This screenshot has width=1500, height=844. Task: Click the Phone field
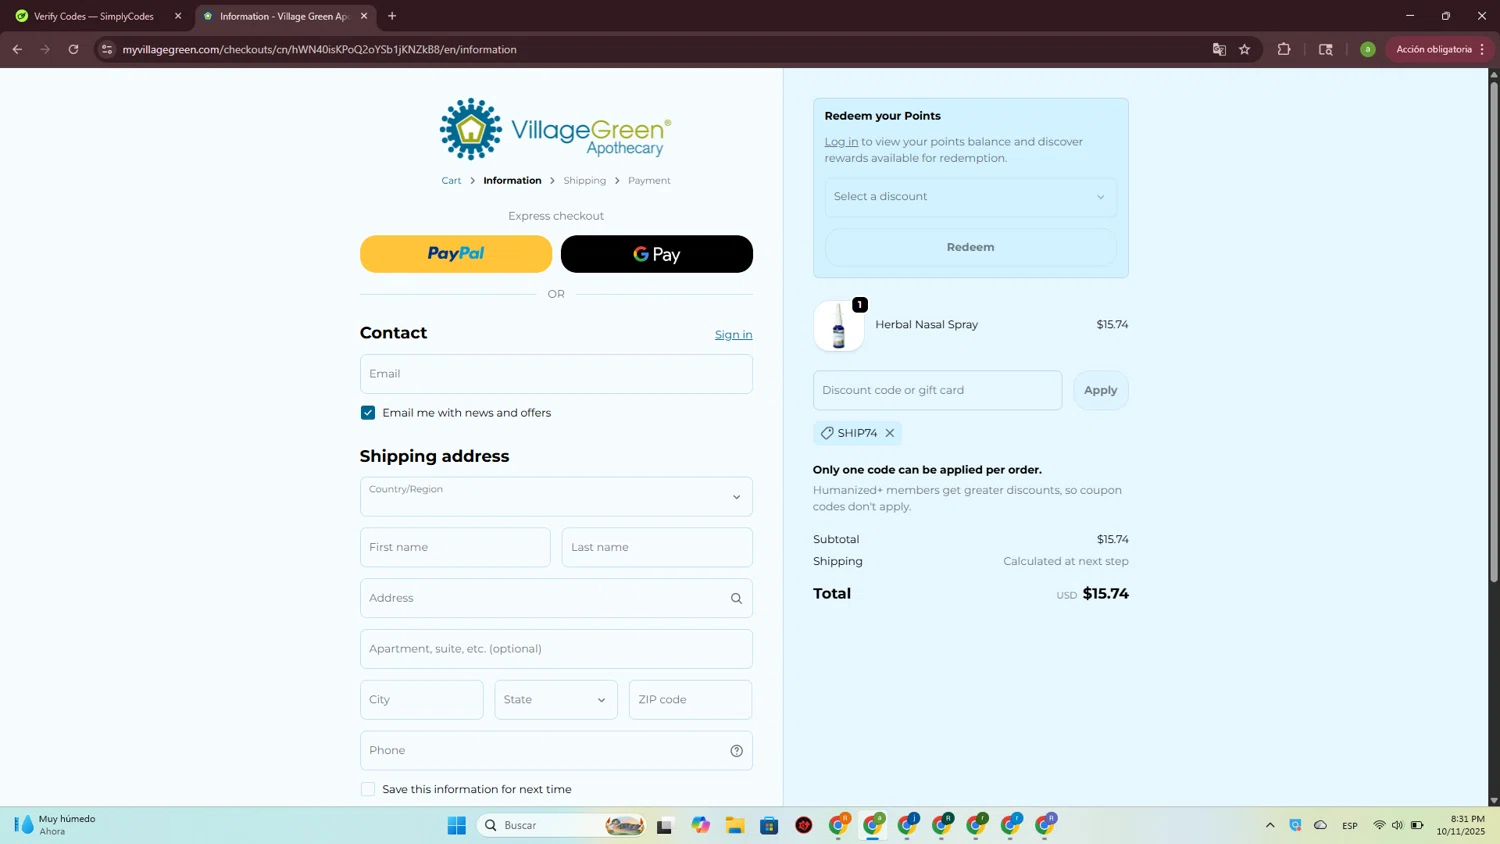556,751
